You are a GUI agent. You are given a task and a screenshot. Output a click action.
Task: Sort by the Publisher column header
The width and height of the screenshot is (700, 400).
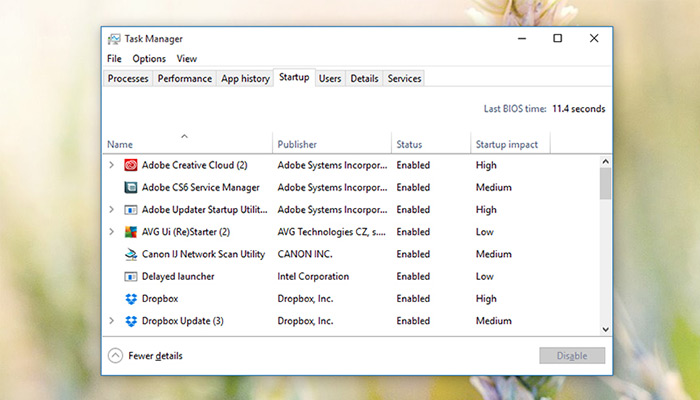coord(332,144)
